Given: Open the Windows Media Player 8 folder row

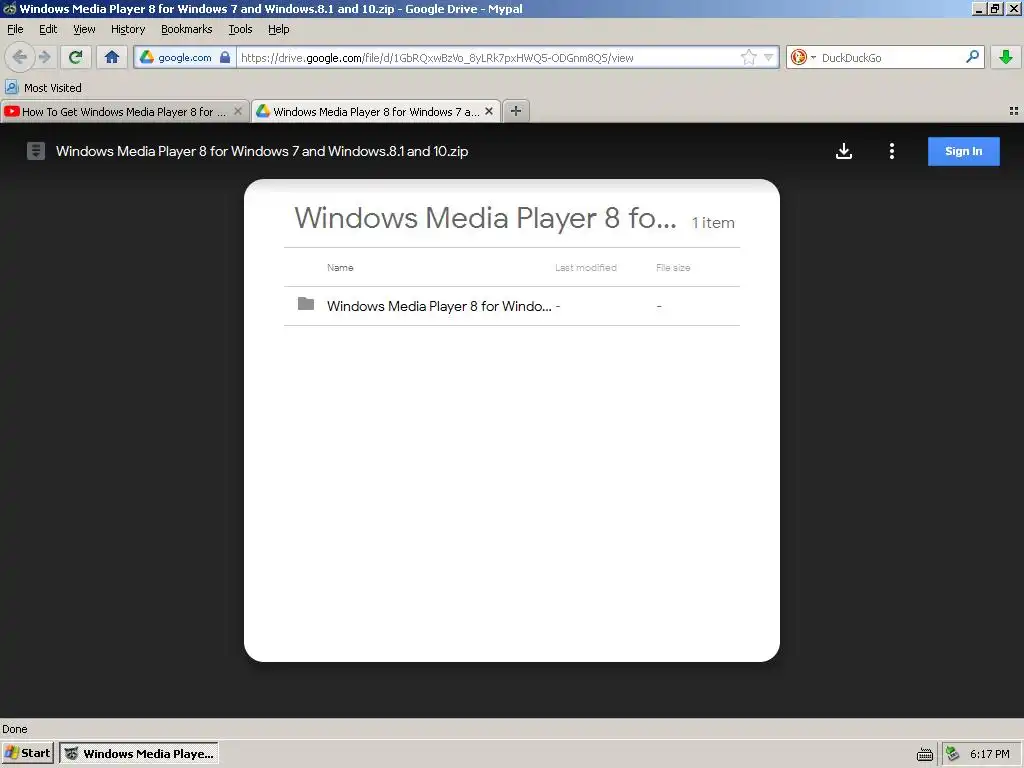Looking at the screenshot, I should (512, 306).
